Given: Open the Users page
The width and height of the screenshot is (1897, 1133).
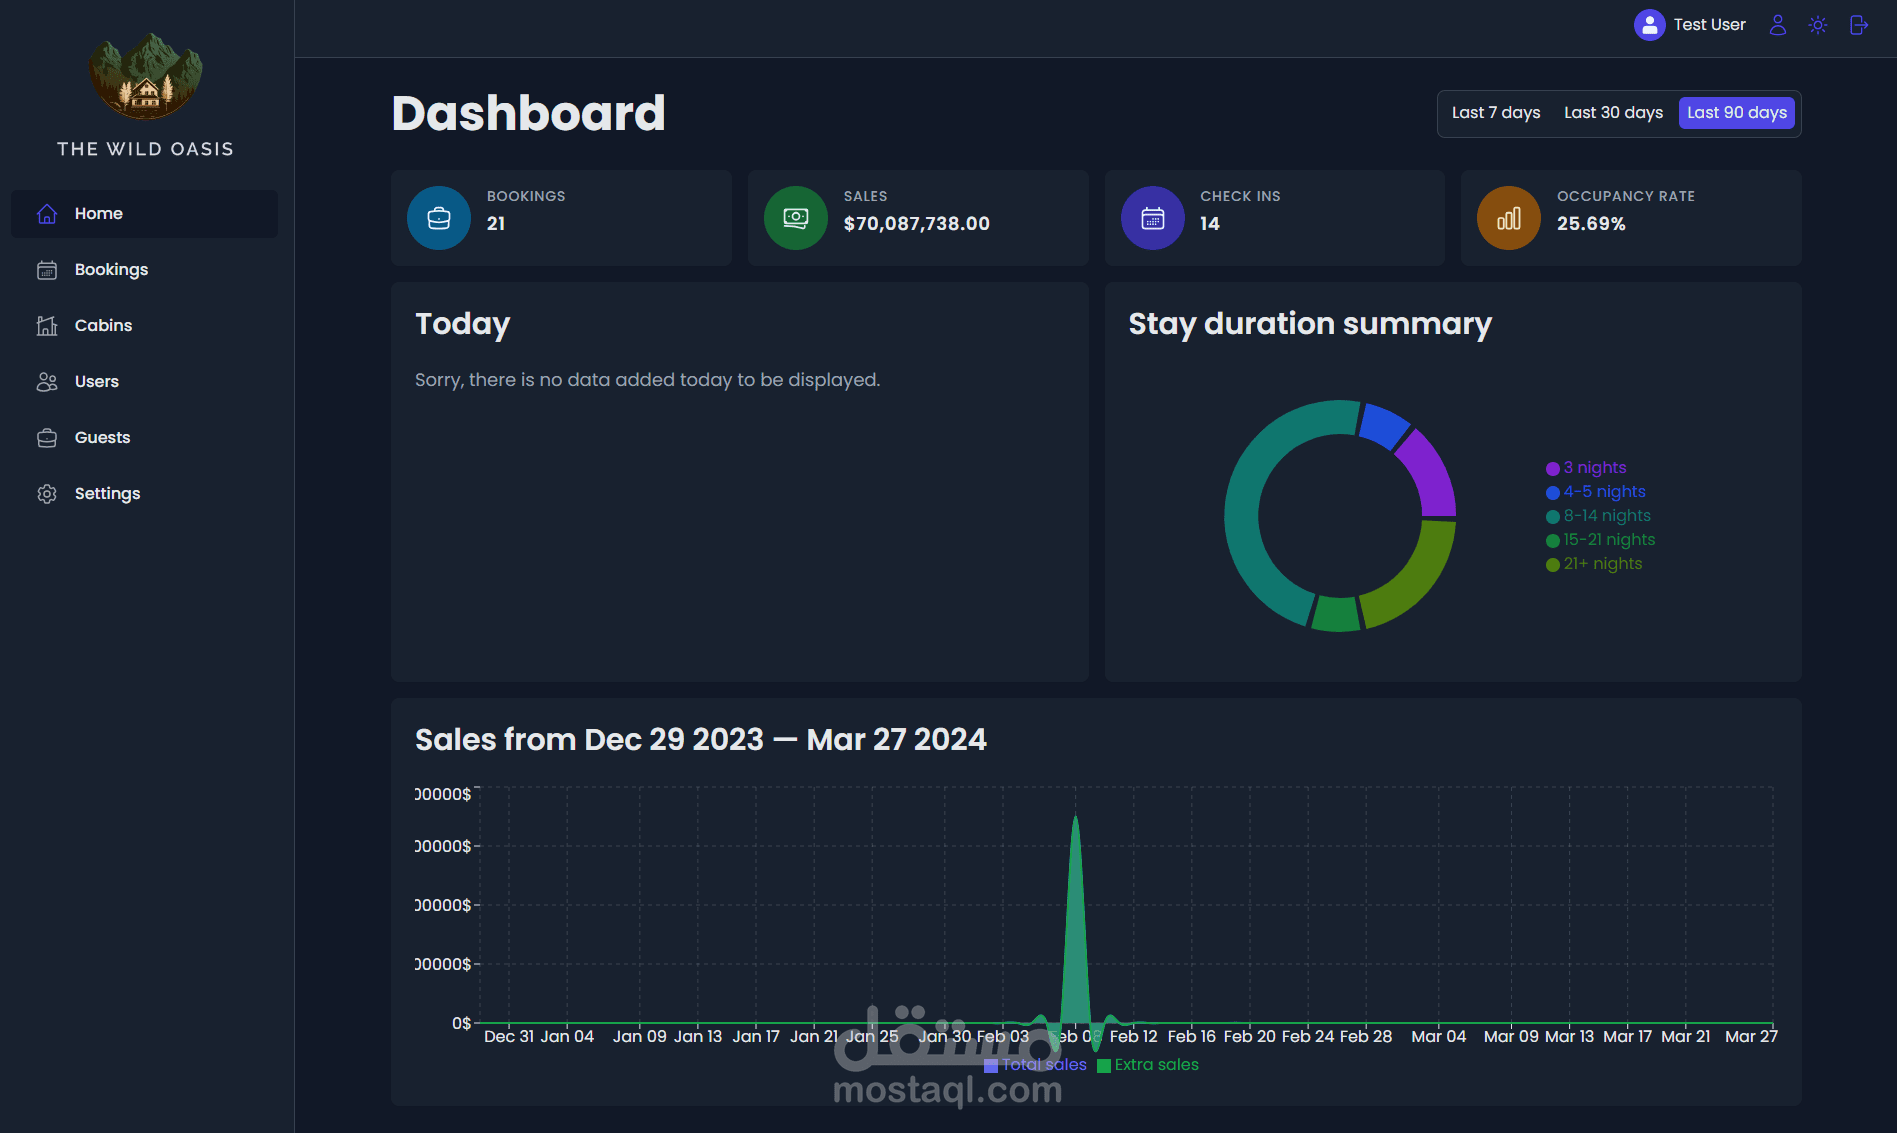Looking at the screenshot, I should (x=145, y=382).
